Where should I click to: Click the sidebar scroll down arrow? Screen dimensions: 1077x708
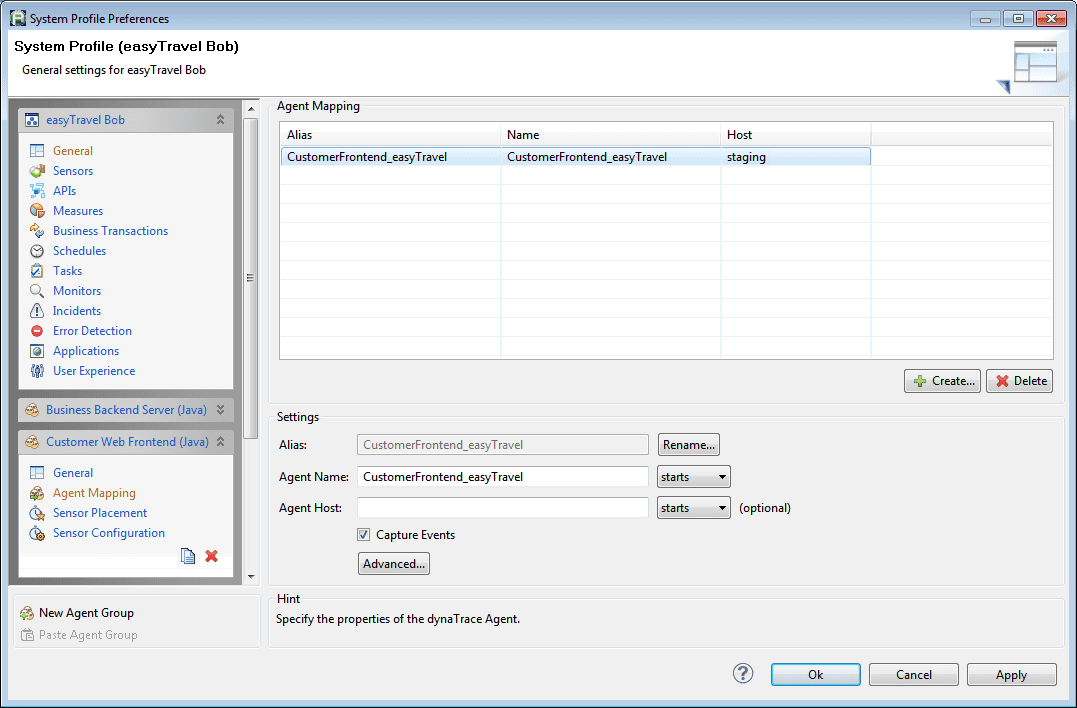(251, 577)
